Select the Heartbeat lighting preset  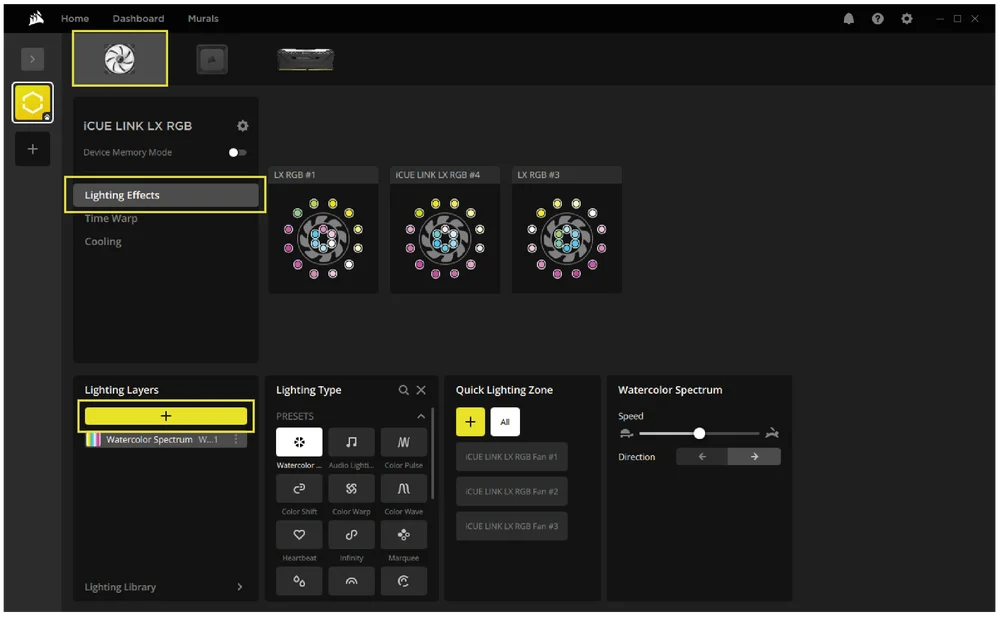click(x=299, y=535)
